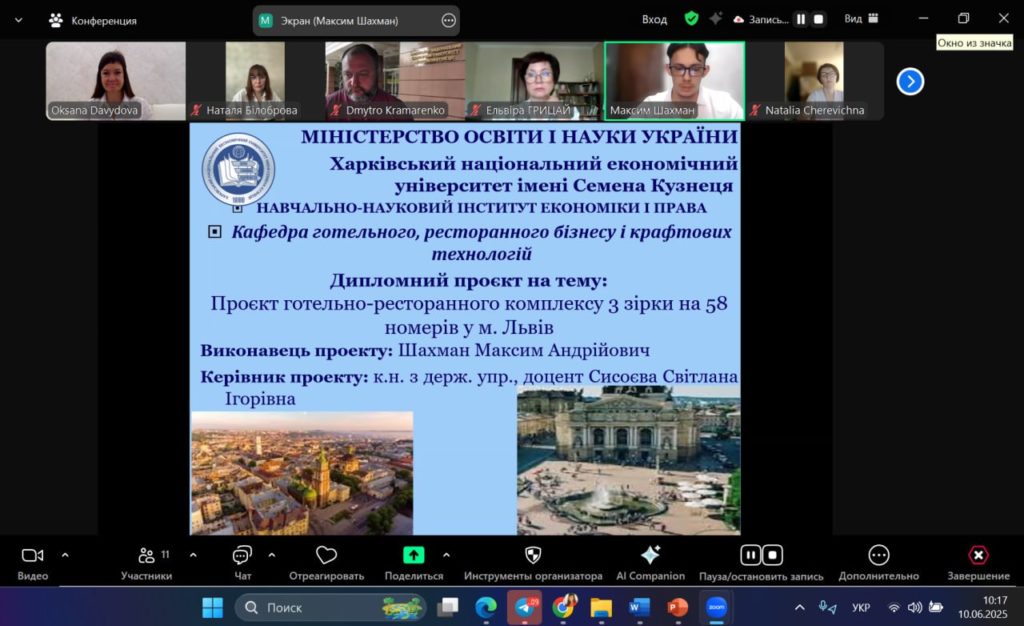The width and height of the screenshot is (1024, 626).
Task: Expand share options arrow beside Поделиться
Action: (x=446, y=554)
